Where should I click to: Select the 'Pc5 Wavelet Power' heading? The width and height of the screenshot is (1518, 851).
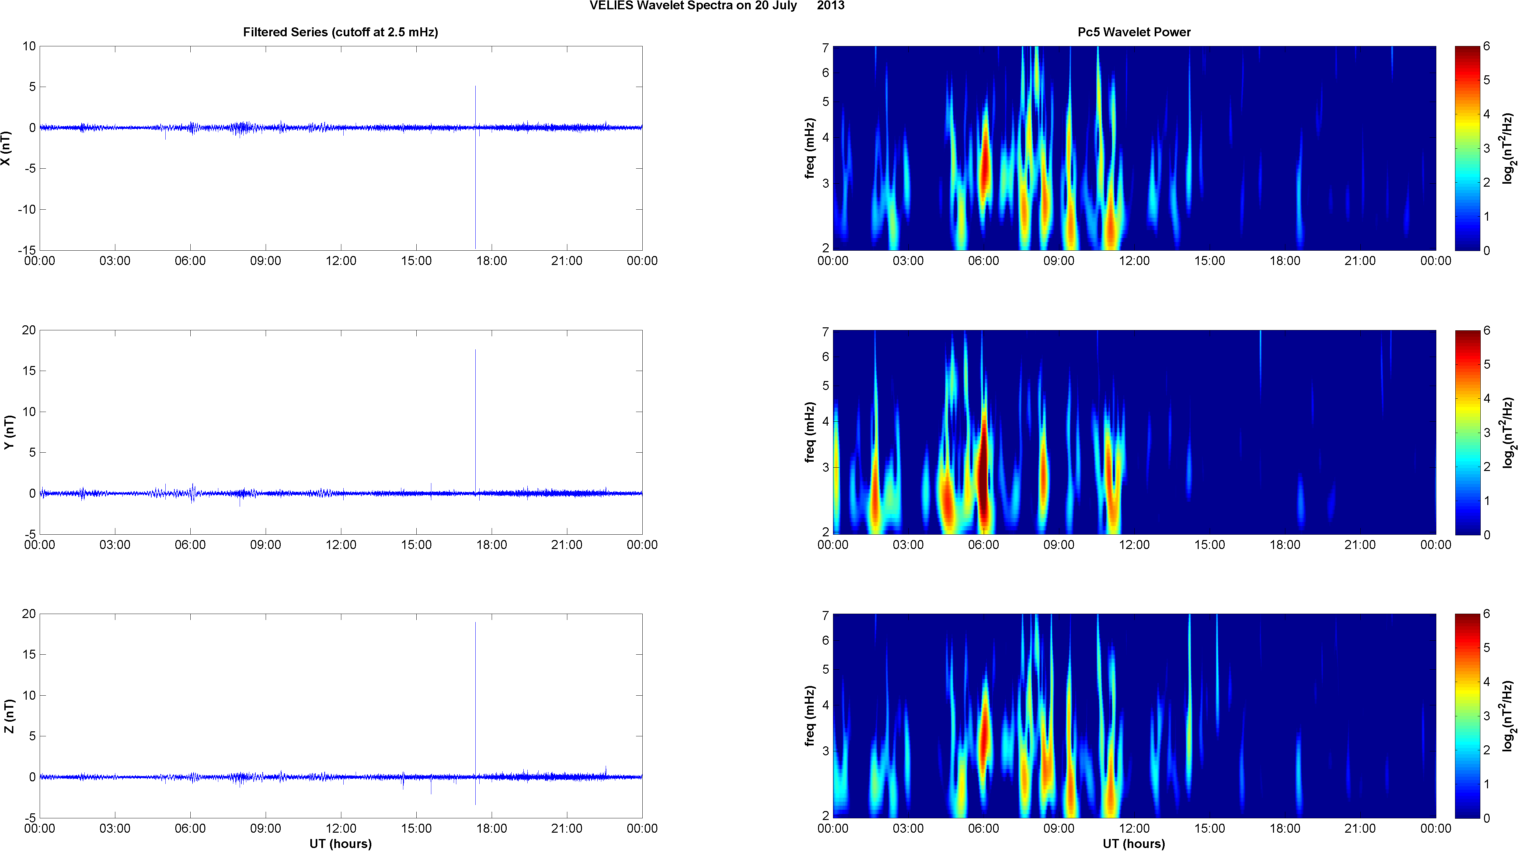pyautogui.click(x=1134, y=32)
